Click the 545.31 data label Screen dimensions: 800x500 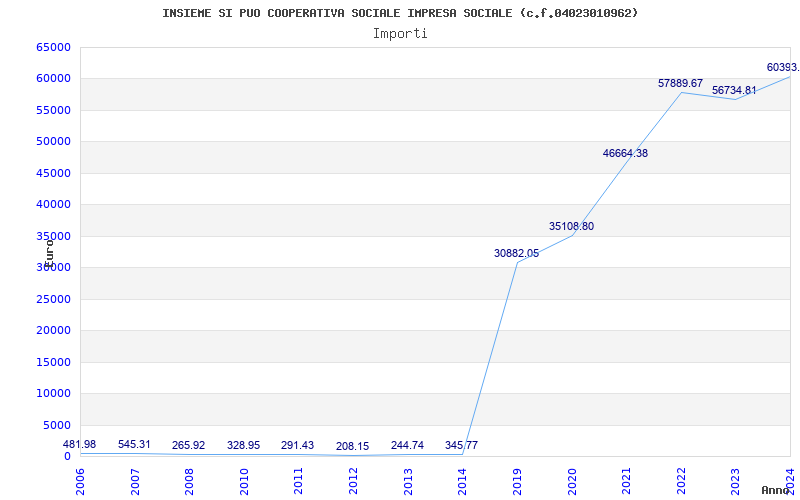click(x=134, y=444)
